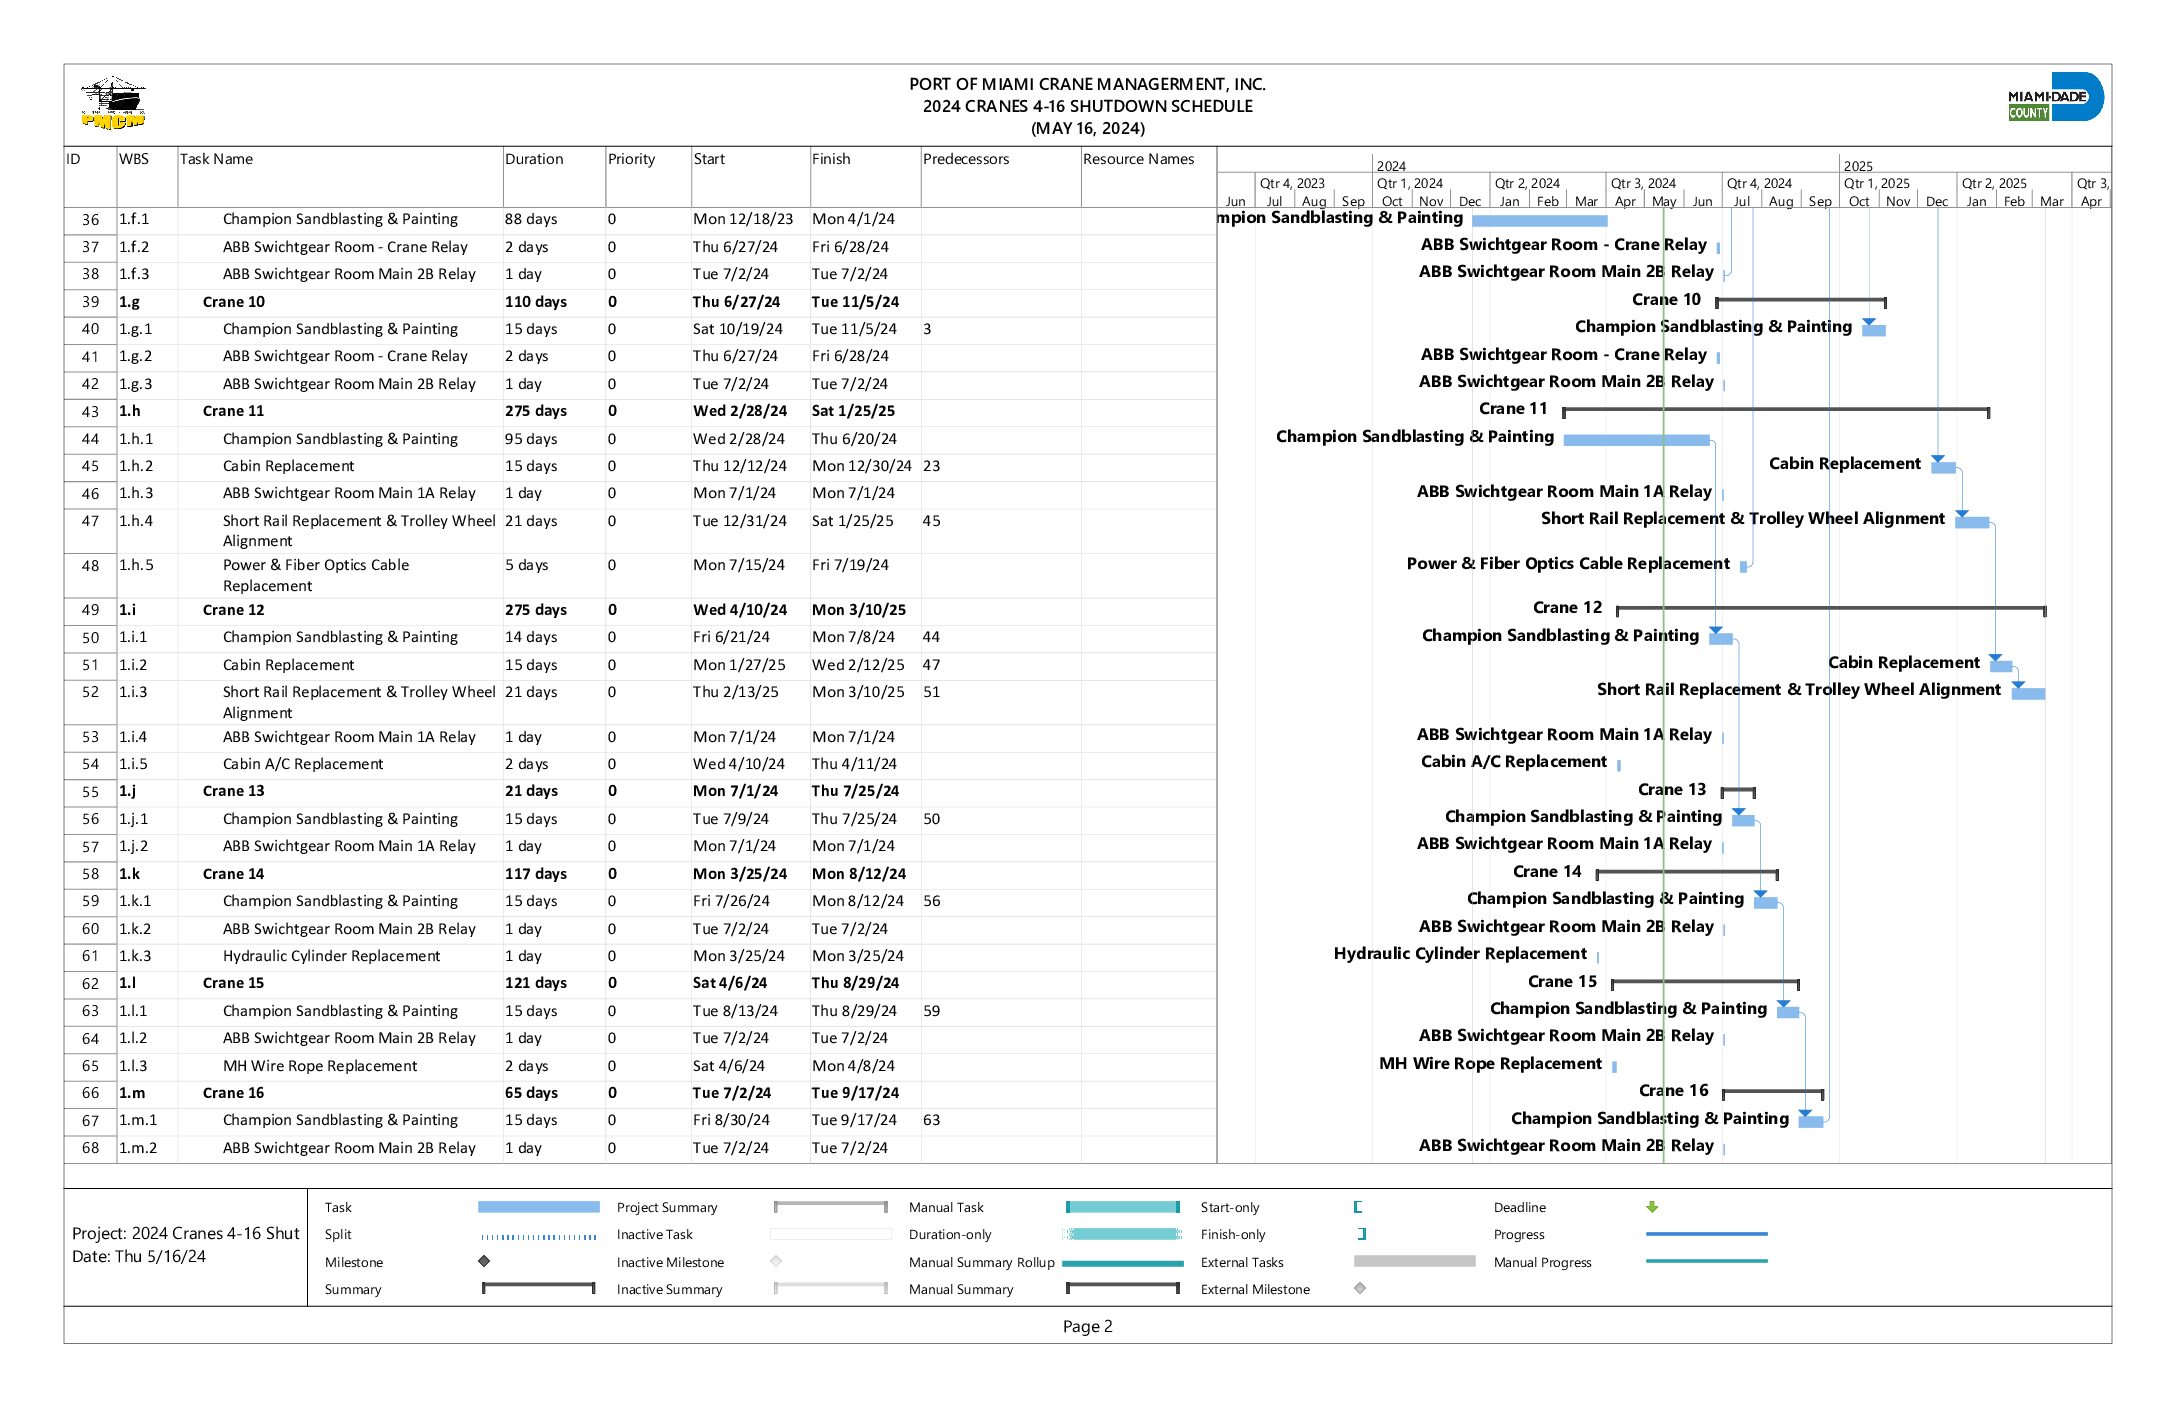Click the Gantt bar for row 36 sandblasting

tap(1540, 220)
